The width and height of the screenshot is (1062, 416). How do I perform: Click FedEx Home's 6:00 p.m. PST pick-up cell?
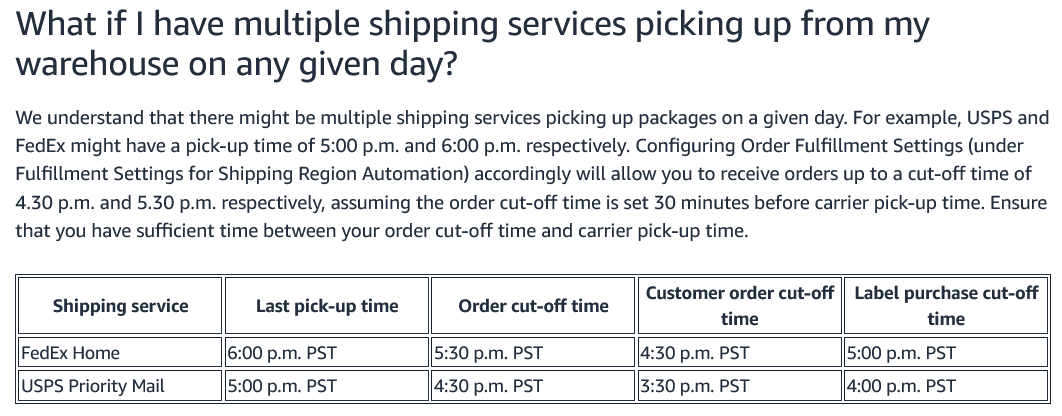(x=326, y=352)
